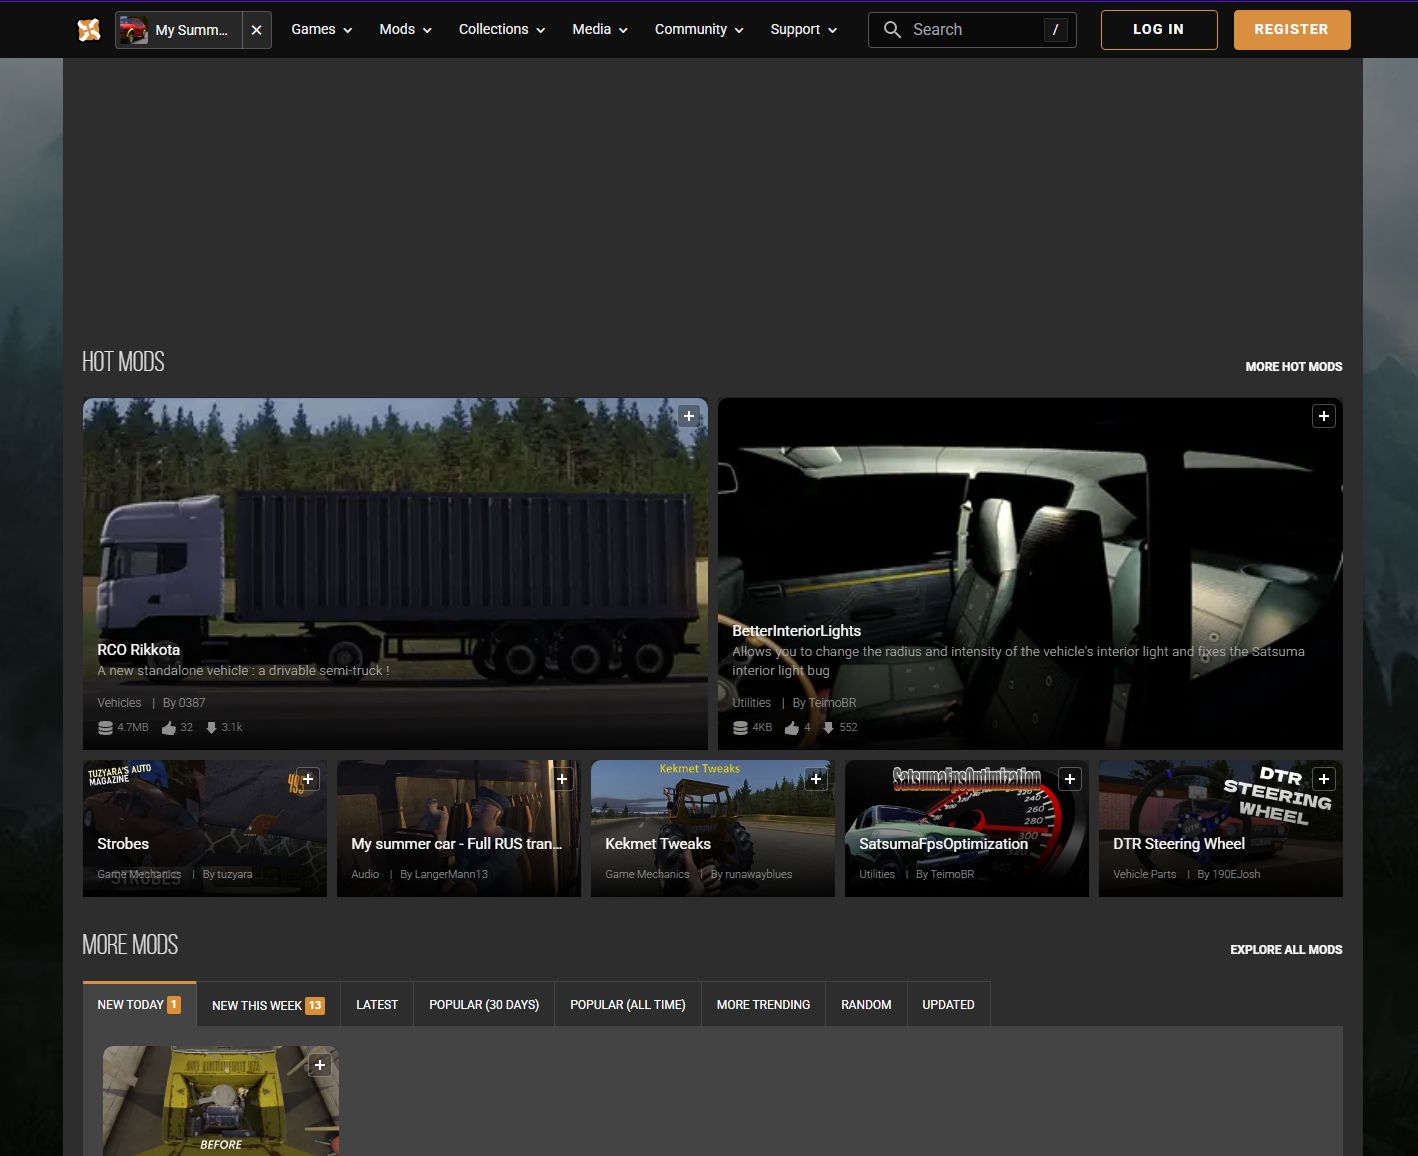Open the RCO Rikkota mod title
The height and width of the screenshot is (1156, 1418).
(139, 650)
